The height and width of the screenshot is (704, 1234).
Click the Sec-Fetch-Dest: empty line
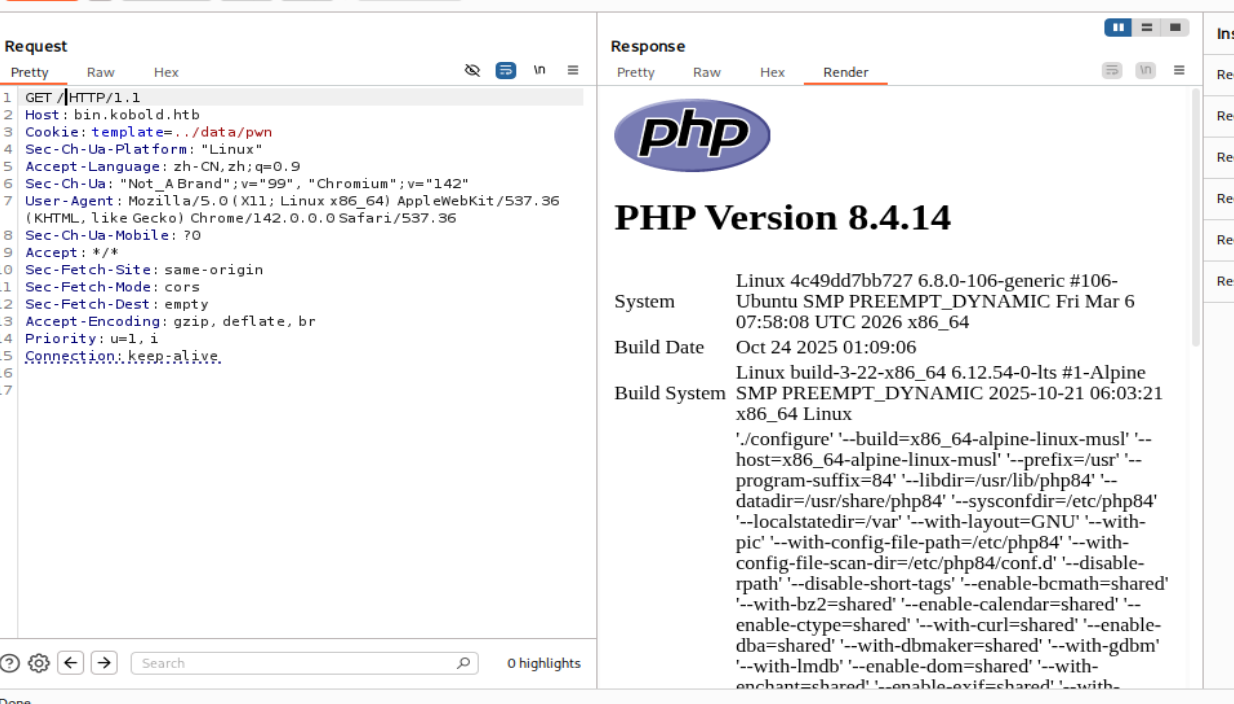[117, 304]
